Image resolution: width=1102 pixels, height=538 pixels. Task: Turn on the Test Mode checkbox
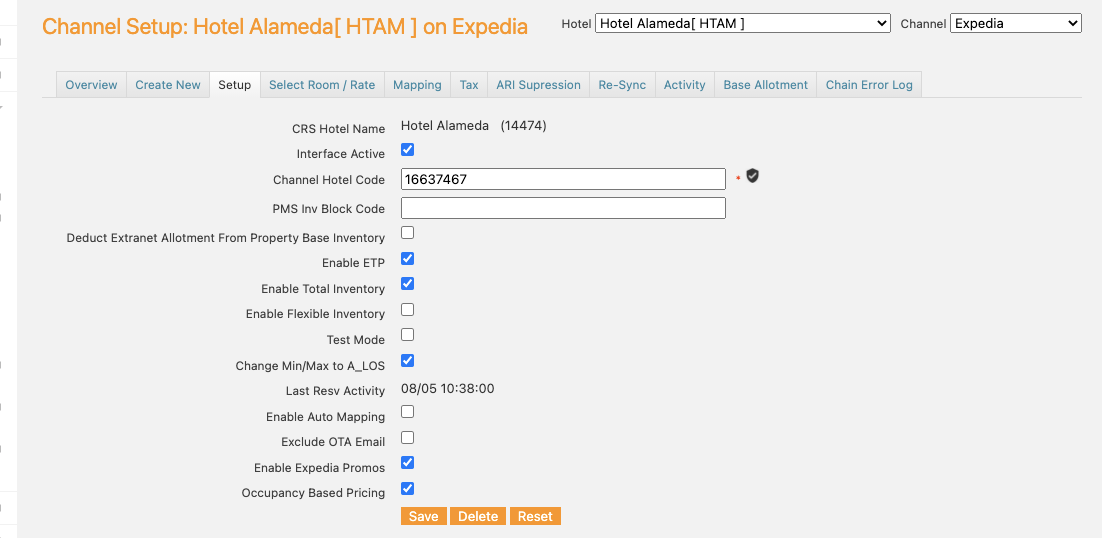[x=408, y=334]
